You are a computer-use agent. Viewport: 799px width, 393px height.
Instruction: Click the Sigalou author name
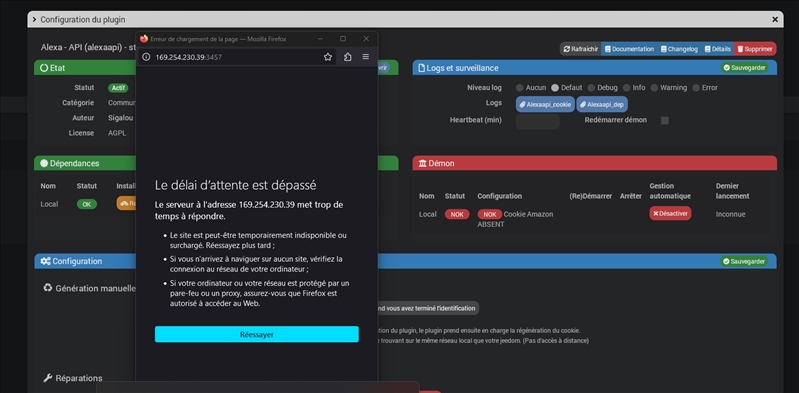121,118
